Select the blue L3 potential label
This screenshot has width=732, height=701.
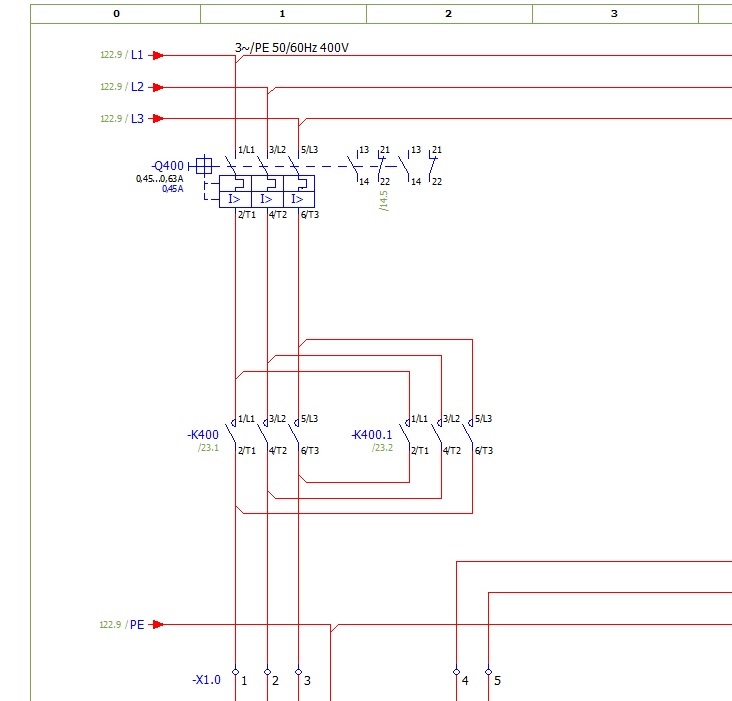click(137, 119)
